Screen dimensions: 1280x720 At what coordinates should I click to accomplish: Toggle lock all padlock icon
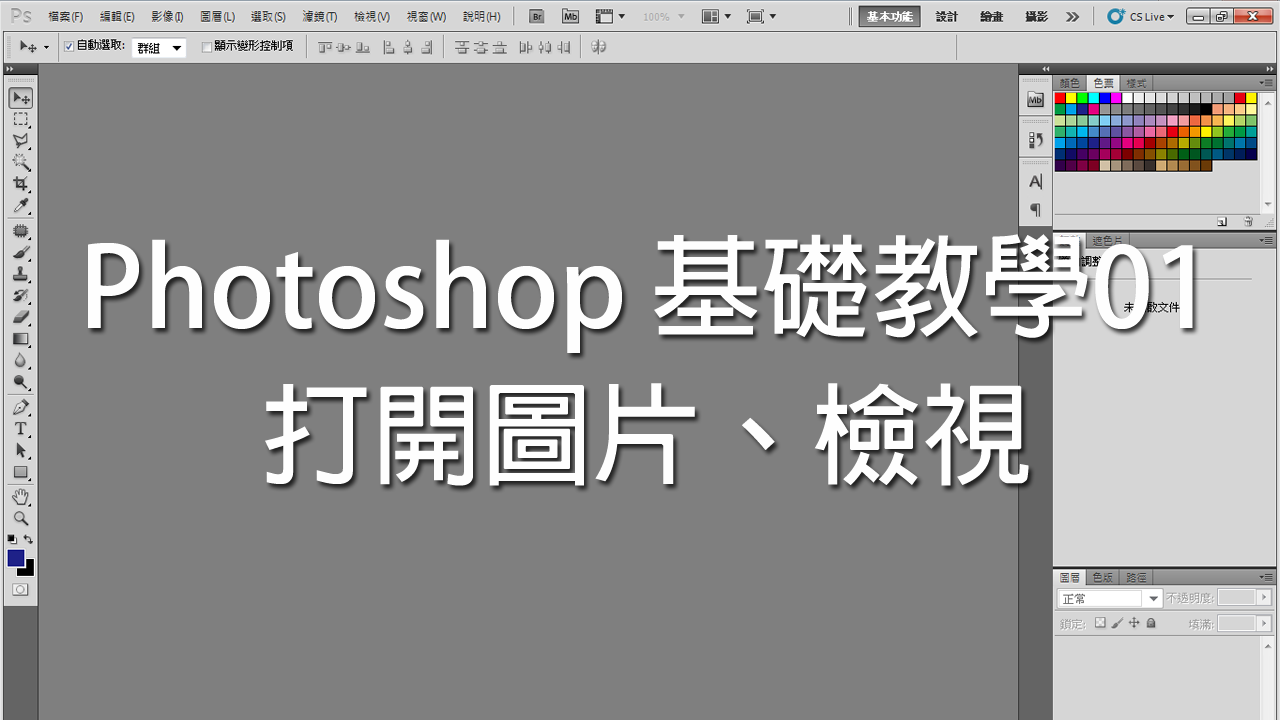coord(1151,623)
